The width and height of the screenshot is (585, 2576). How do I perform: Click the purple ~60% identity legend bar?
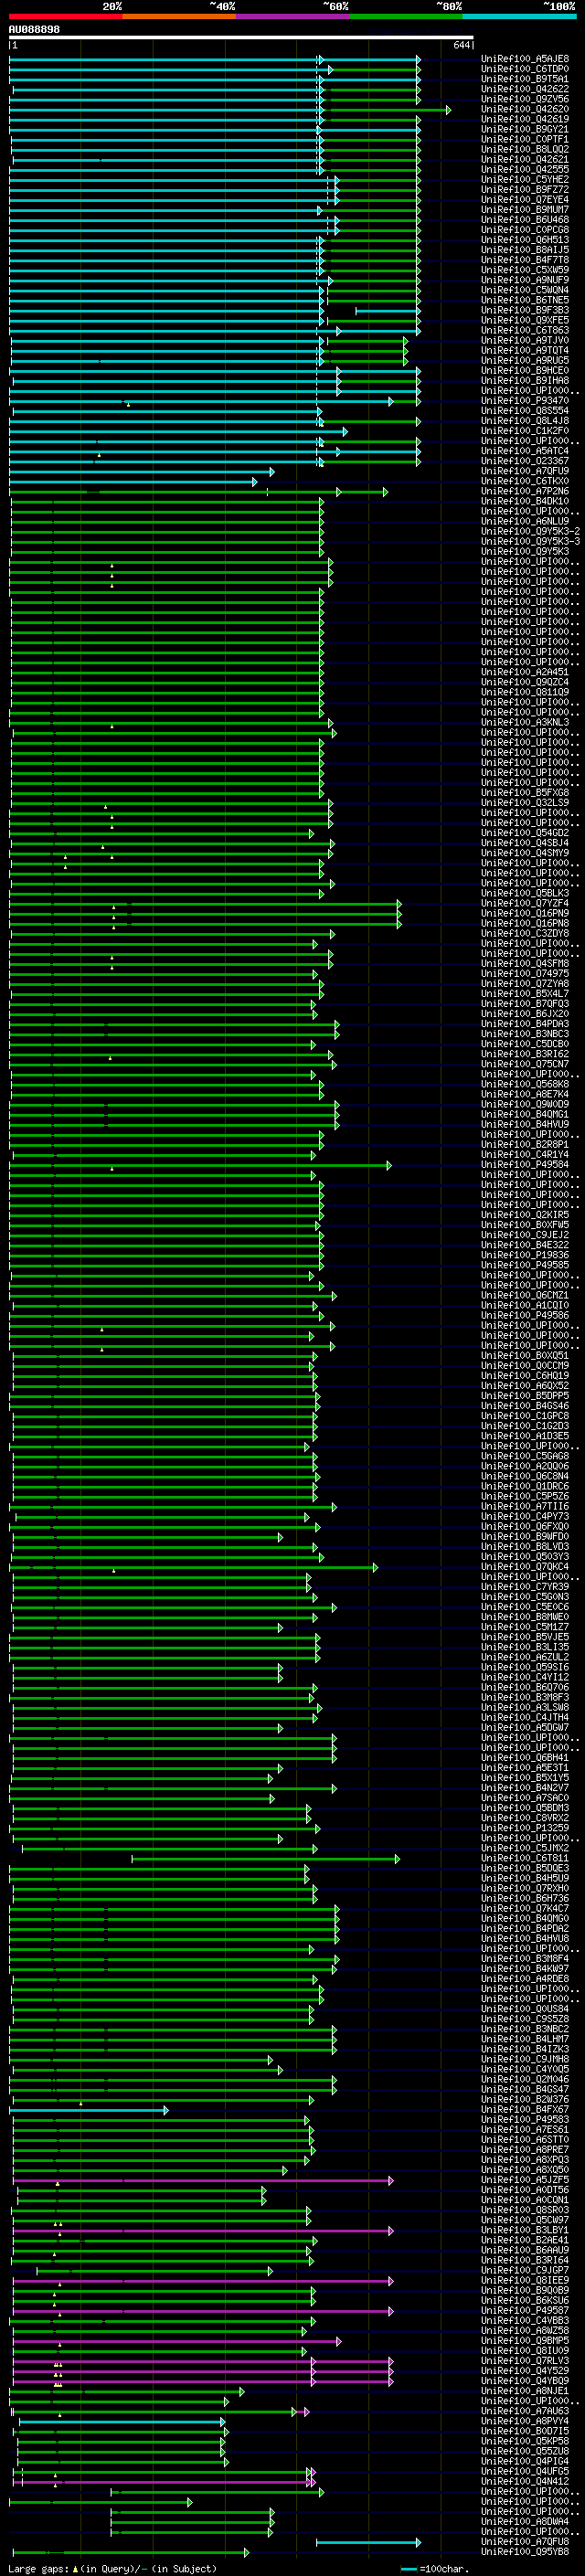293,17
